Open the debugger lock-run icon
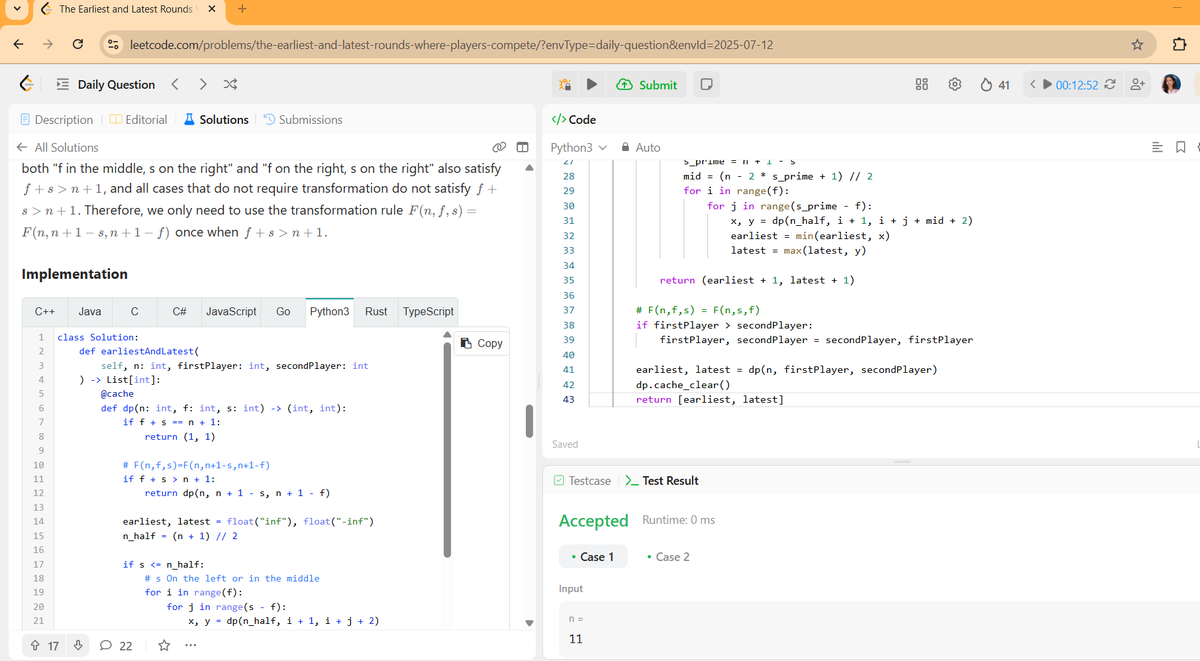The width and height of the screenshot is (1200, 661). 566,85
